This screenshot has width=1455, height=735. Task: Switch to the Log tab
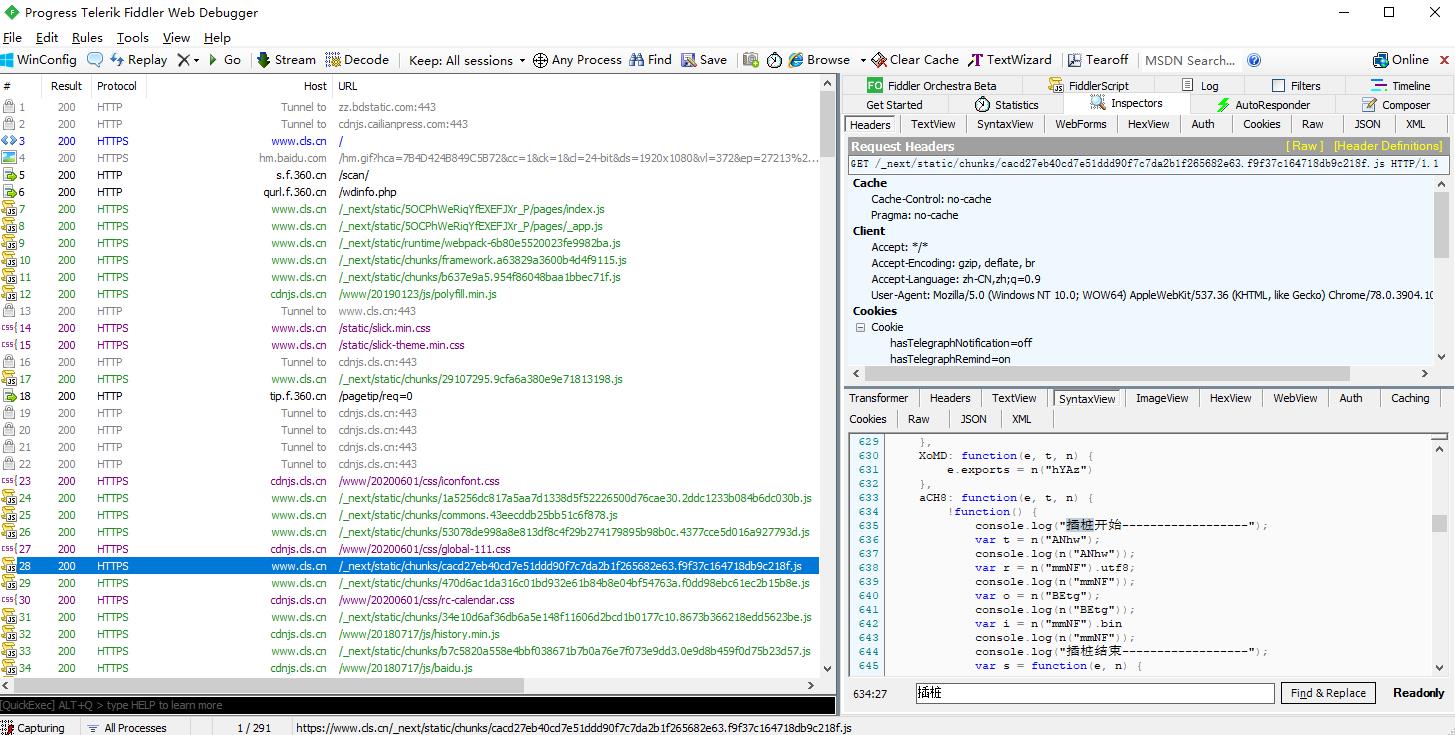[x=1200, y=86]
